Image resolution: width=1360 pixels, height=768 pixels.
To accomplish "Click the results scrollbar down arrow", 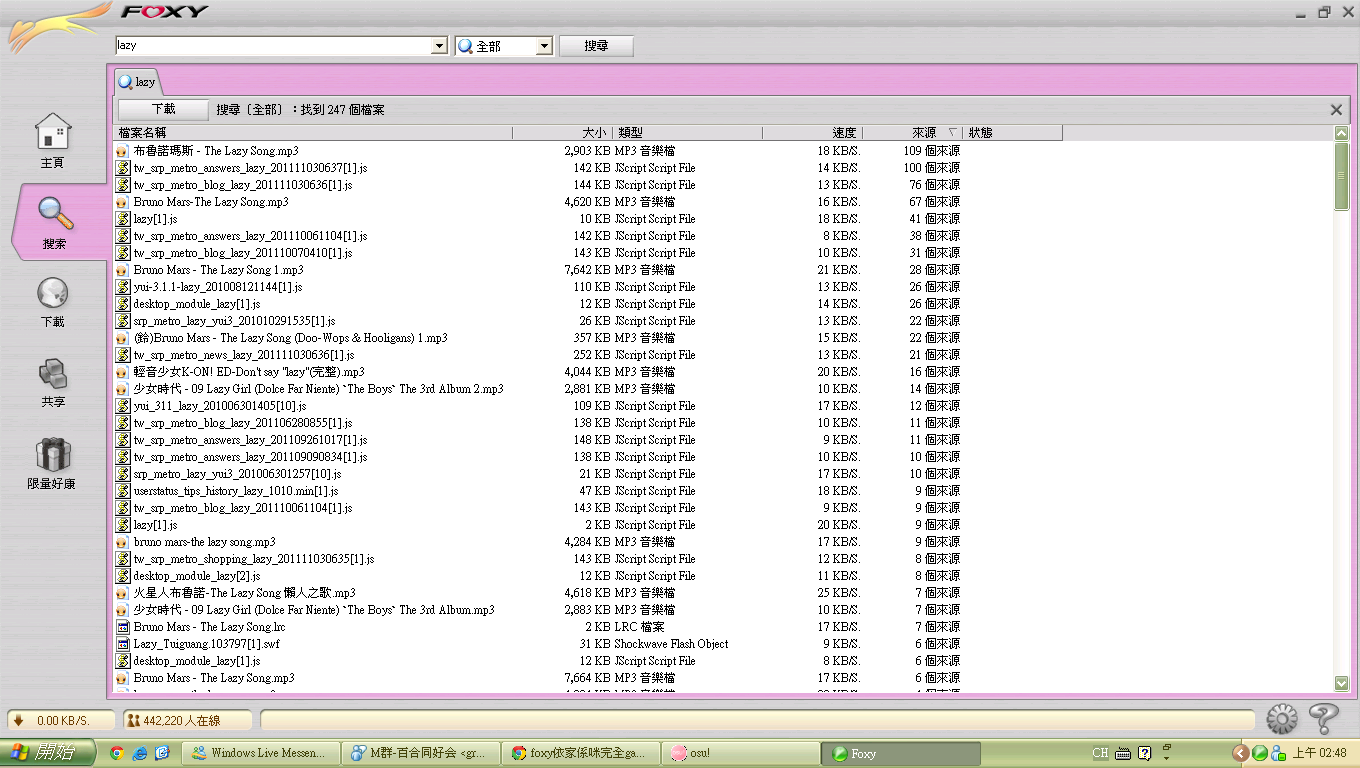I will click(1341, 683).
